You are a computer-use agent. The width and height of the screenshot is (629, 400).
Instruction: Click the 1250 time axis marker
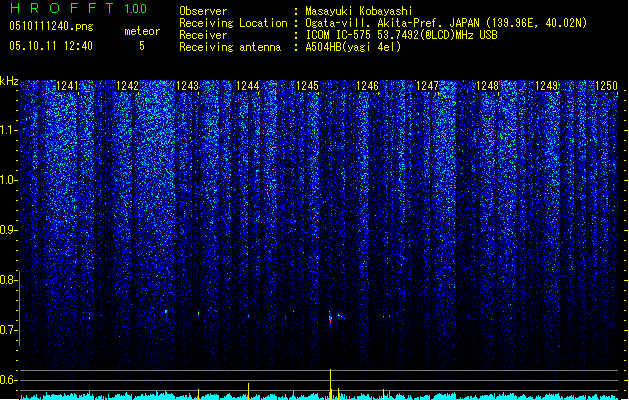click(606, 86)
